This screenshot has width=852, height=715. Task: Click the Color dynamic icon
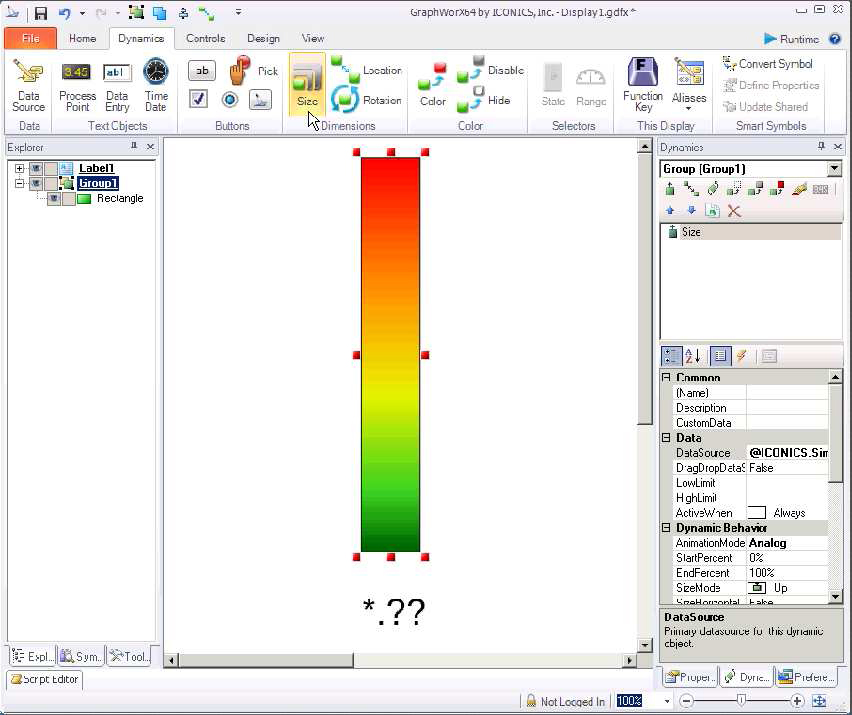pos(433,84)
